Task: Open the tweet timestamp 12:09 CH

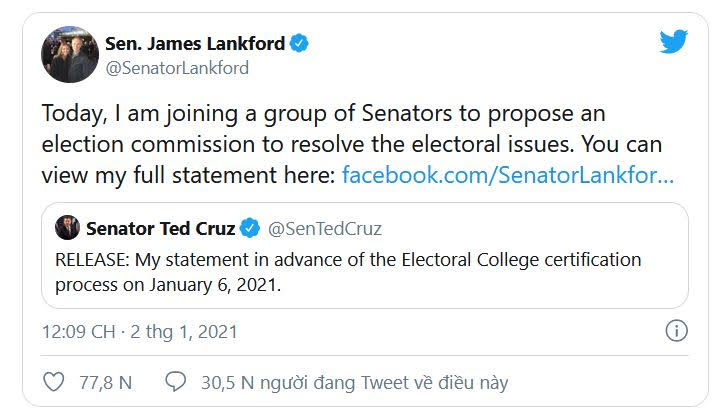Action: 78,332
